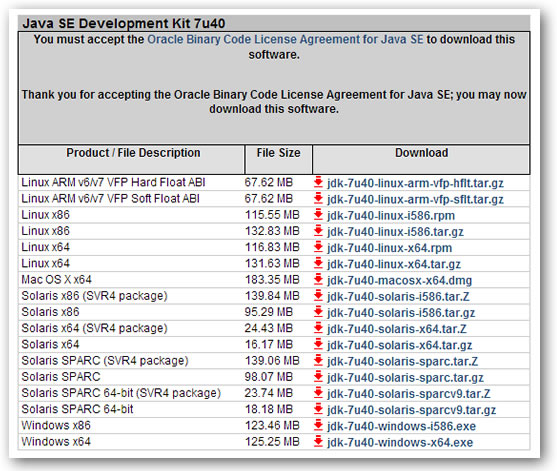Click 'Linux ARM v6/v7 VFP Soft Float ABI' text

click(x=110, y=199)
